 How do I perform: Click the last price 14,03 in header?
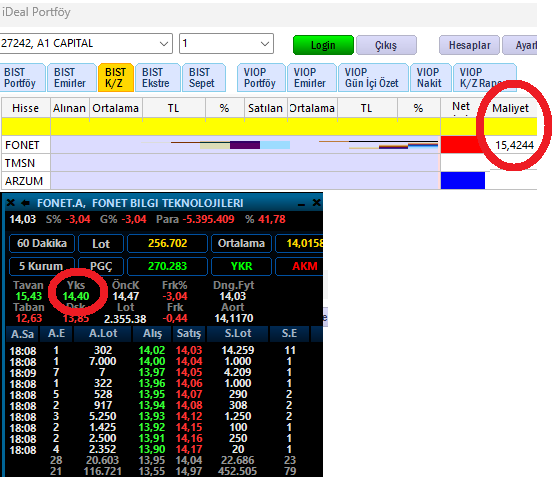pos(23,219)
